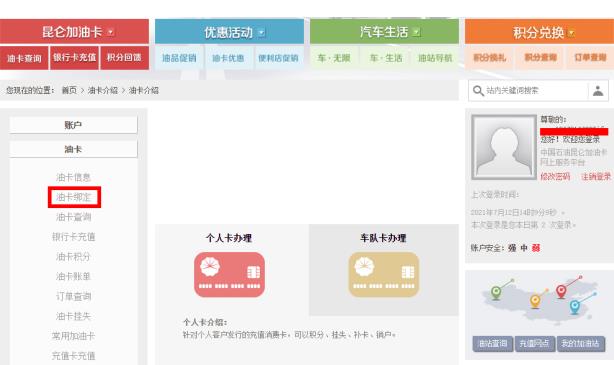Expand the 积分兑换 dropdown arrow
The width and height of the screenshot is (614, 365).
(x=571, y=33)
